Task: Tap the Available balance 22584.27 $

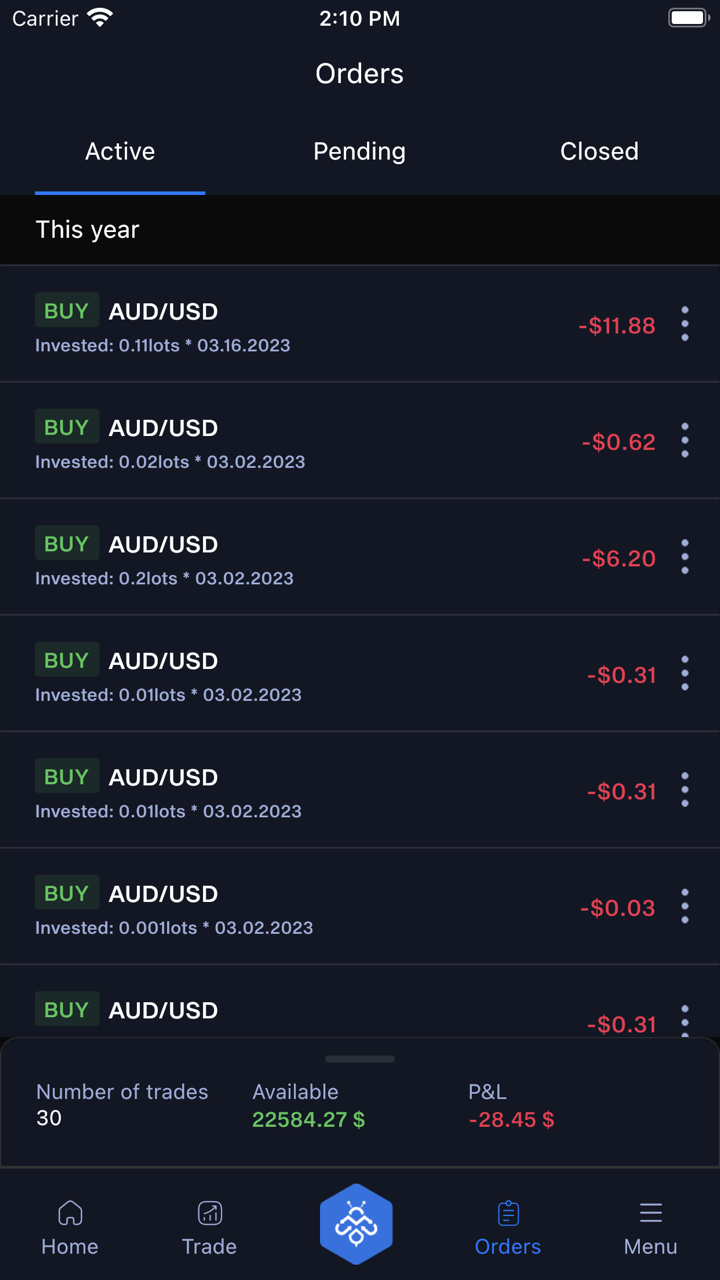Action: click(308, 1120)
